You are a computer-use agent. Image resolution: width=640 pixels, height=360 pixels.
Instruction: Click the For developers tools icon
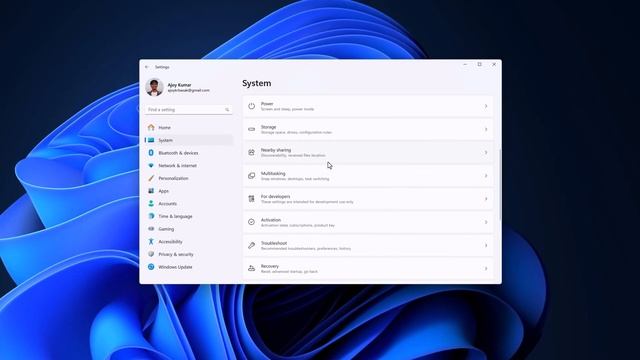(x=251, y=199)
